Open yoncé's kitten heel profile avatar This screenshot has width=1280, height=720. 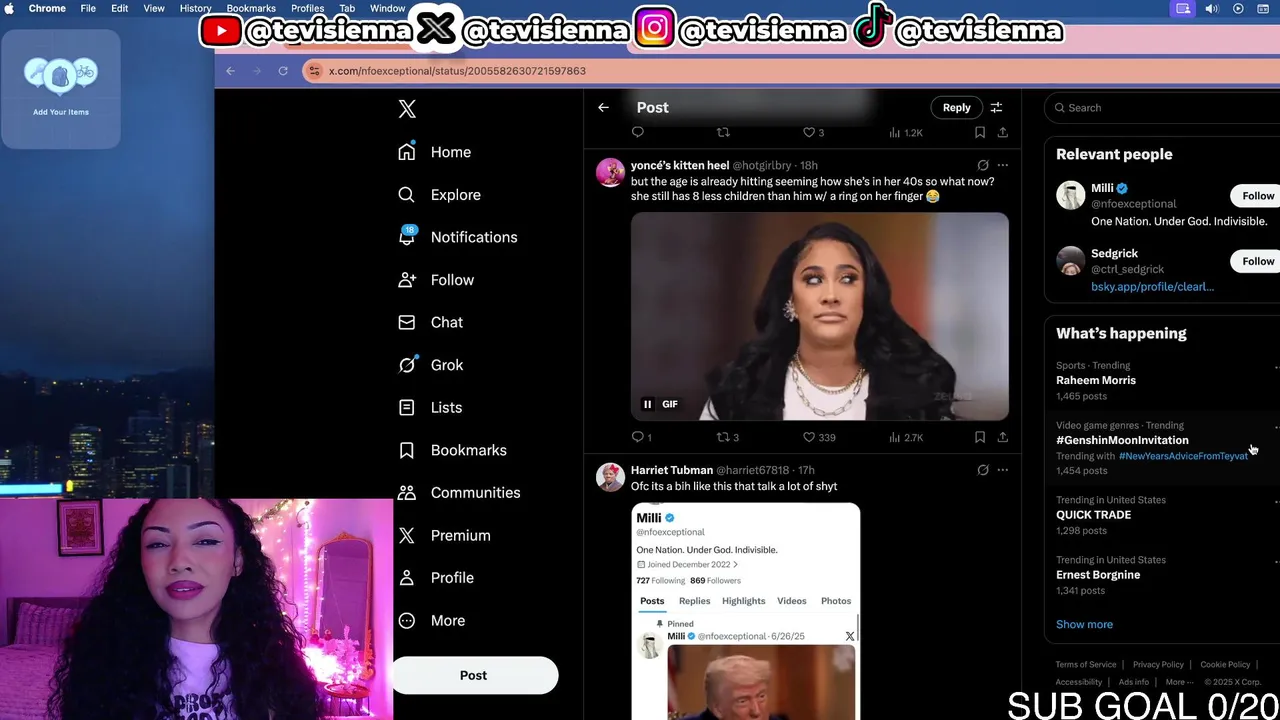[x=610, y=172]
